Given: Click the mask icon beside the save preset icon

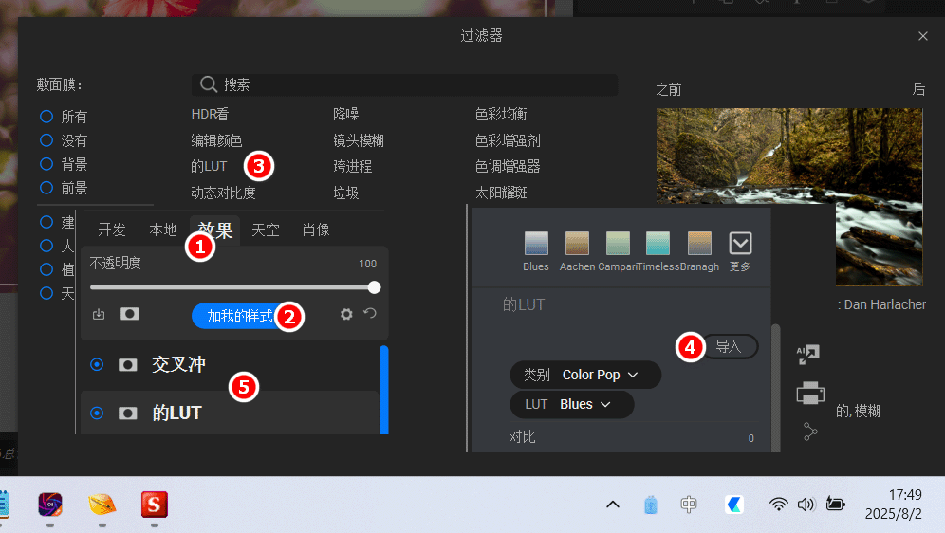Looking at the screenshot, I should point(129,314).
